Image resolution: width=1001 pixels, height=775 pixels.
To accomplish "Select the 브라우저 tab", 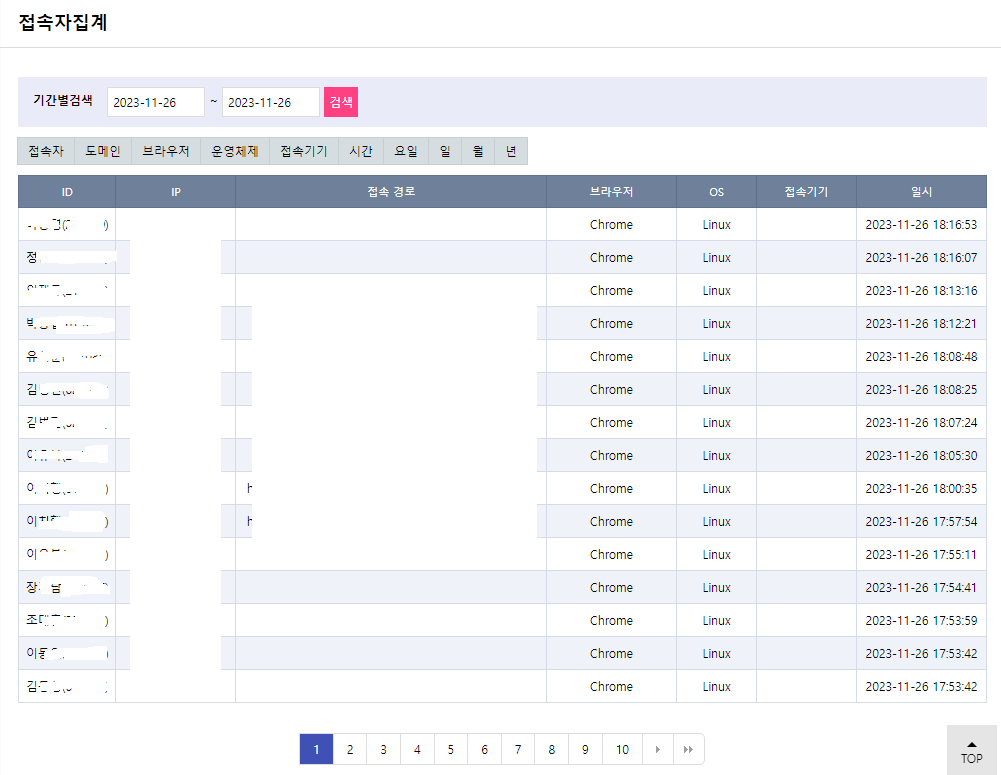I will (x=165, y=152).
